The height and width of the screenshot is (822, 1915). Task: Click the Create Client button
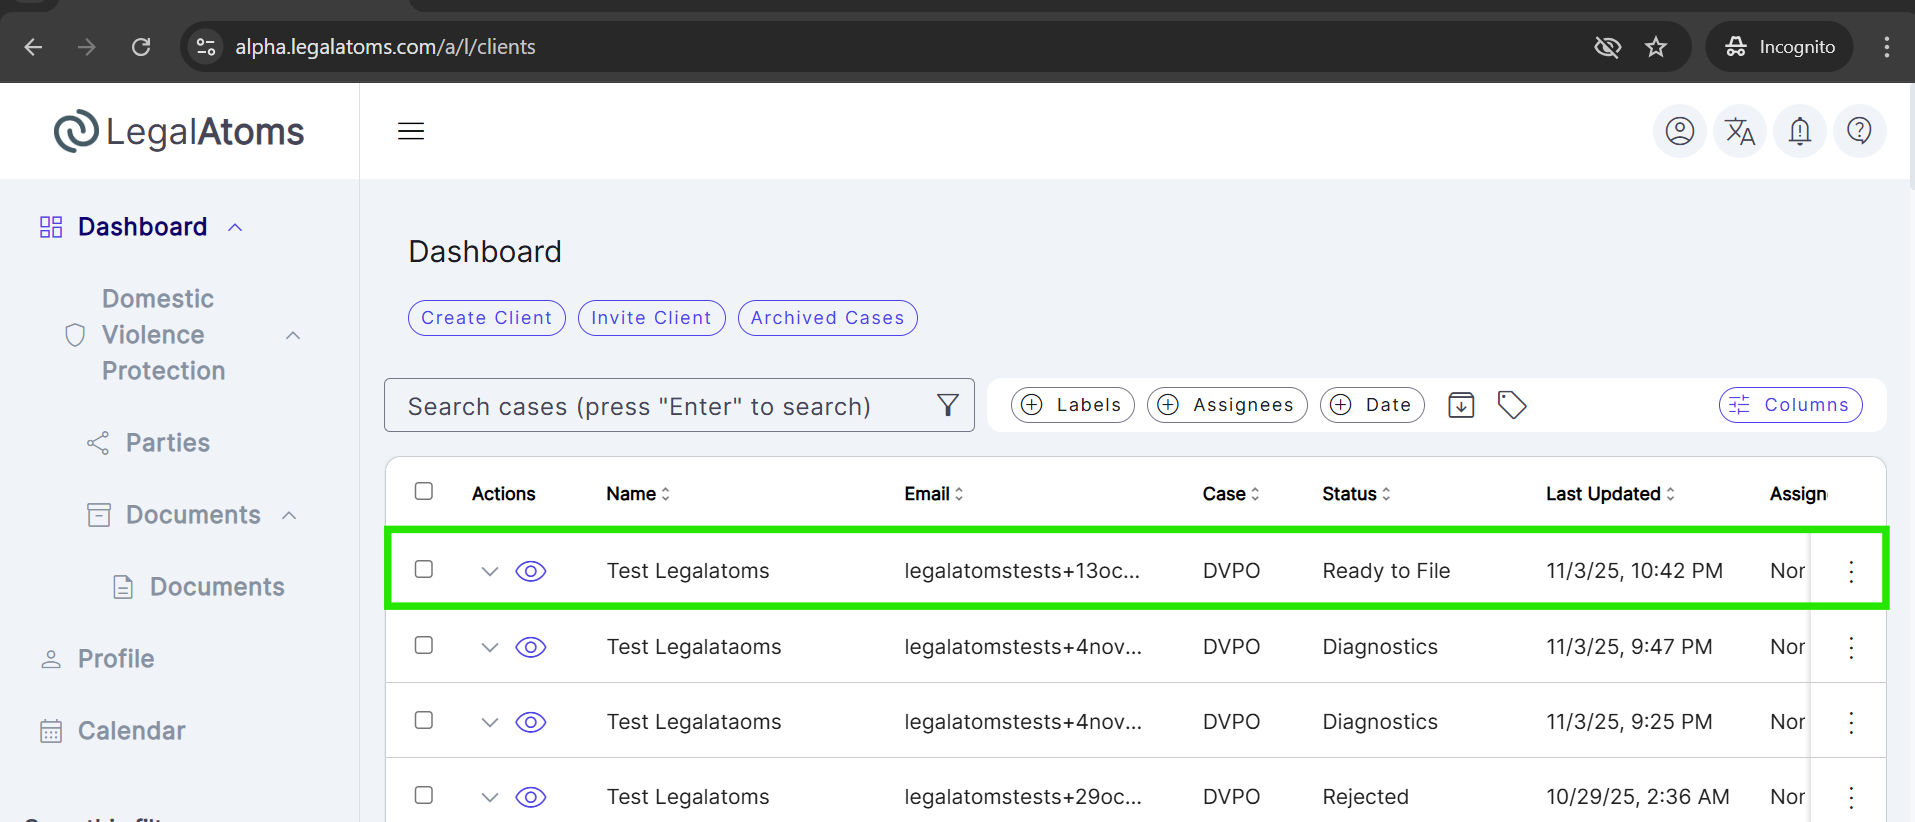(x=486, y=318)
